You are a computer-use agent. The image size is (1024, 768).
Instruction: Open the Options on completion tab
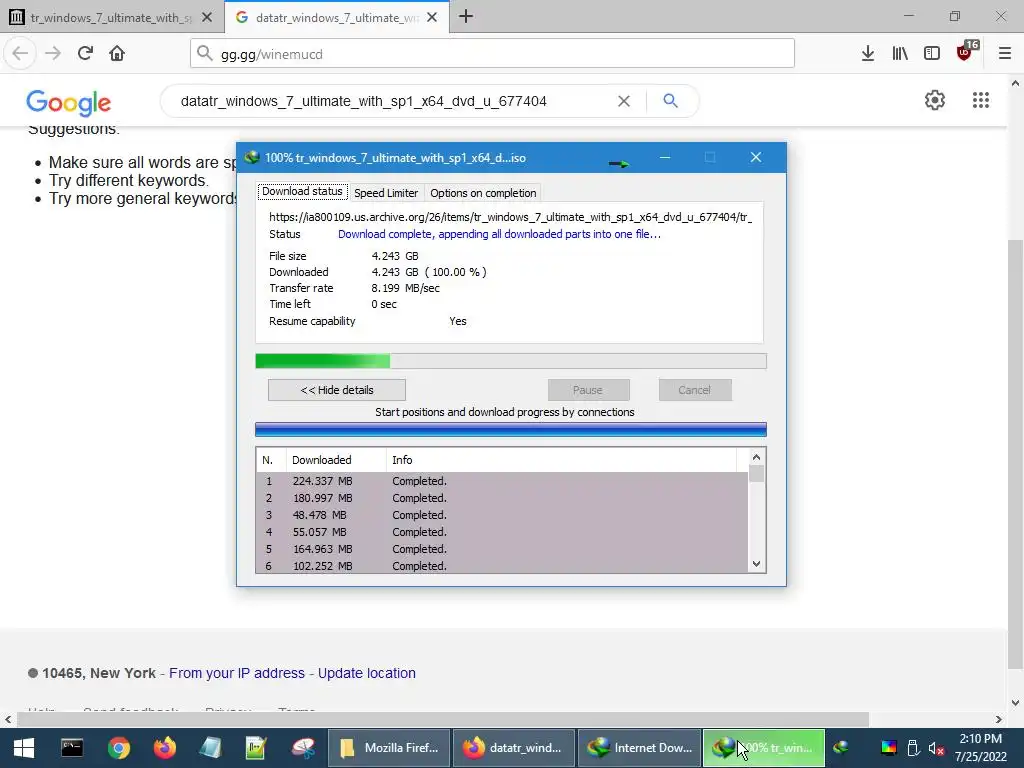483,193
